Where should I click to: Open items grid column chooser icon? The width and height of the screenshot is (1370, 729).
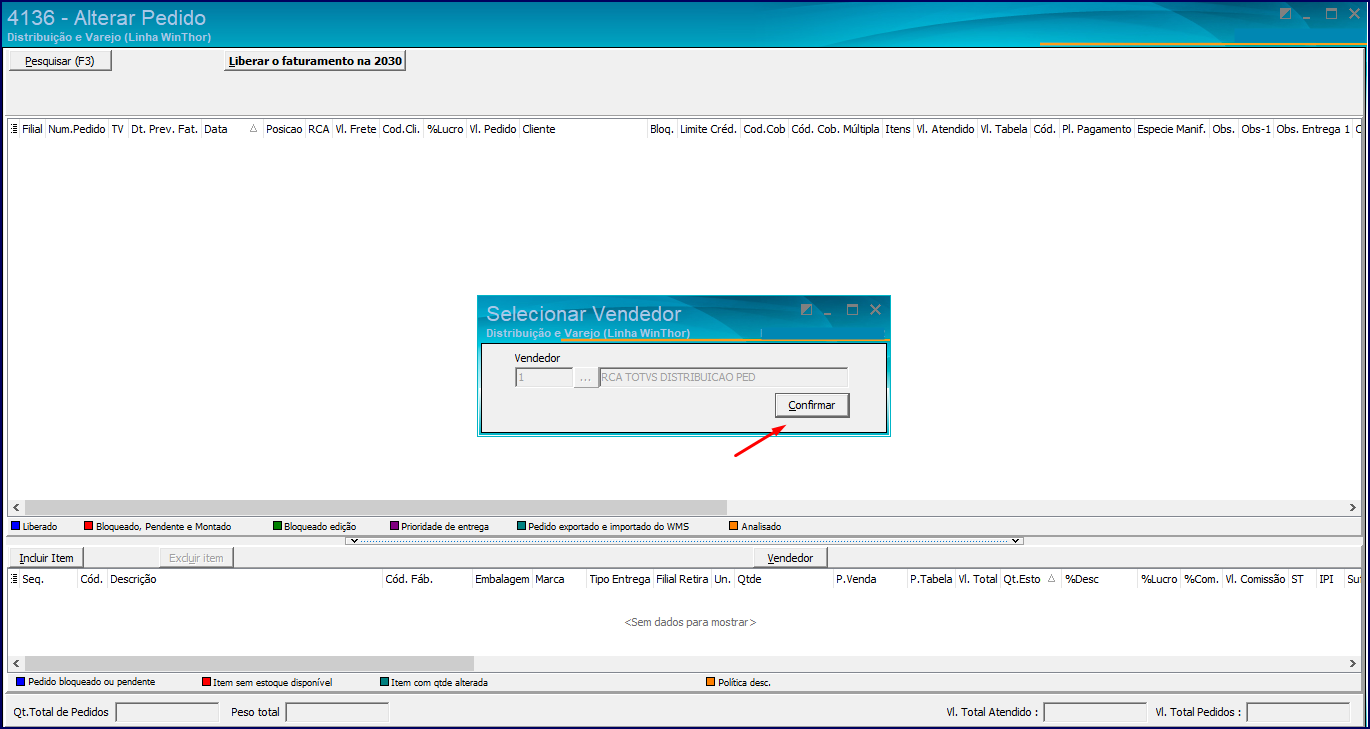coord(14,579)
